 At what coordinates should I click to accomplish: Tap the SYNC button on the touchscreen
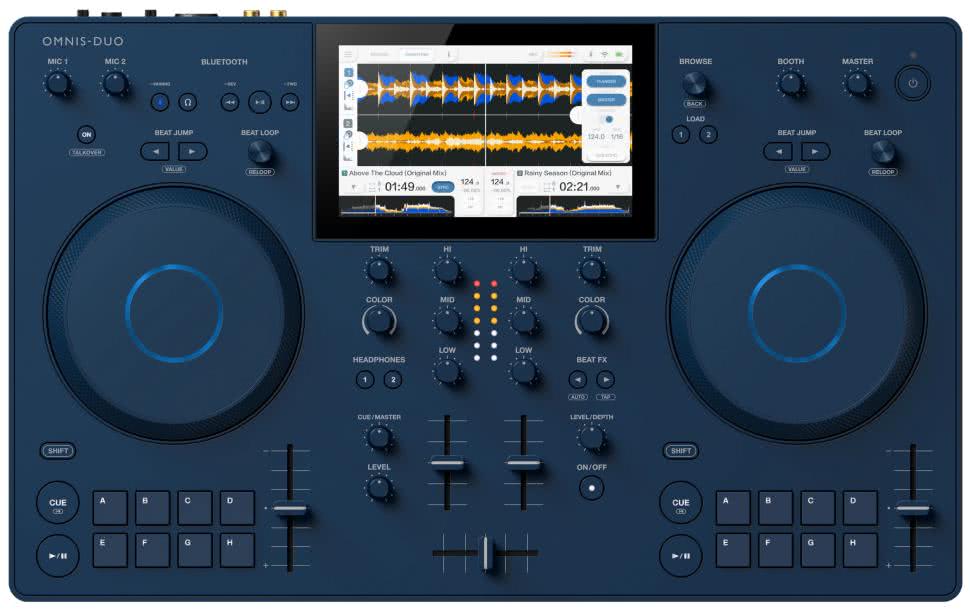pyautogui.click(x=443, y=187)
